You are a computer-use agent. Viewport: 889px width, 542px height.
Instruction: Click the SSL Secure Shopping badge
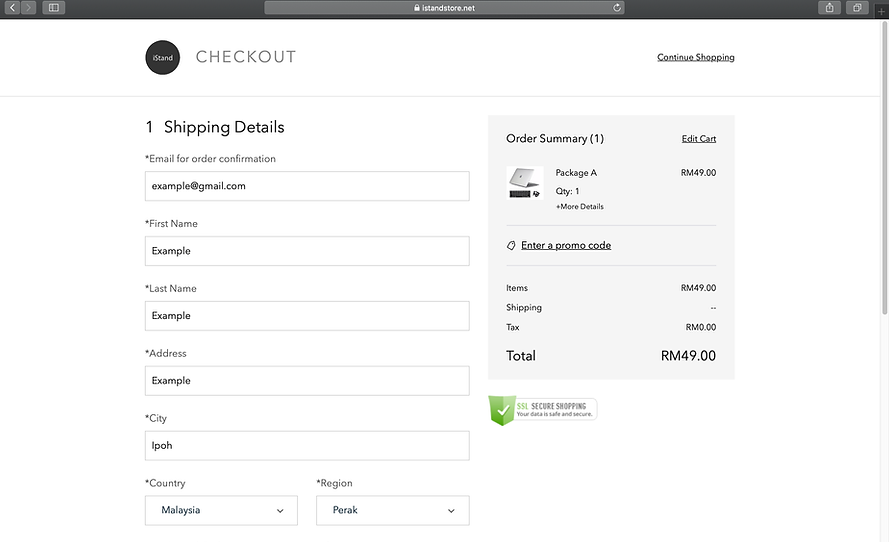click(543, 410)
